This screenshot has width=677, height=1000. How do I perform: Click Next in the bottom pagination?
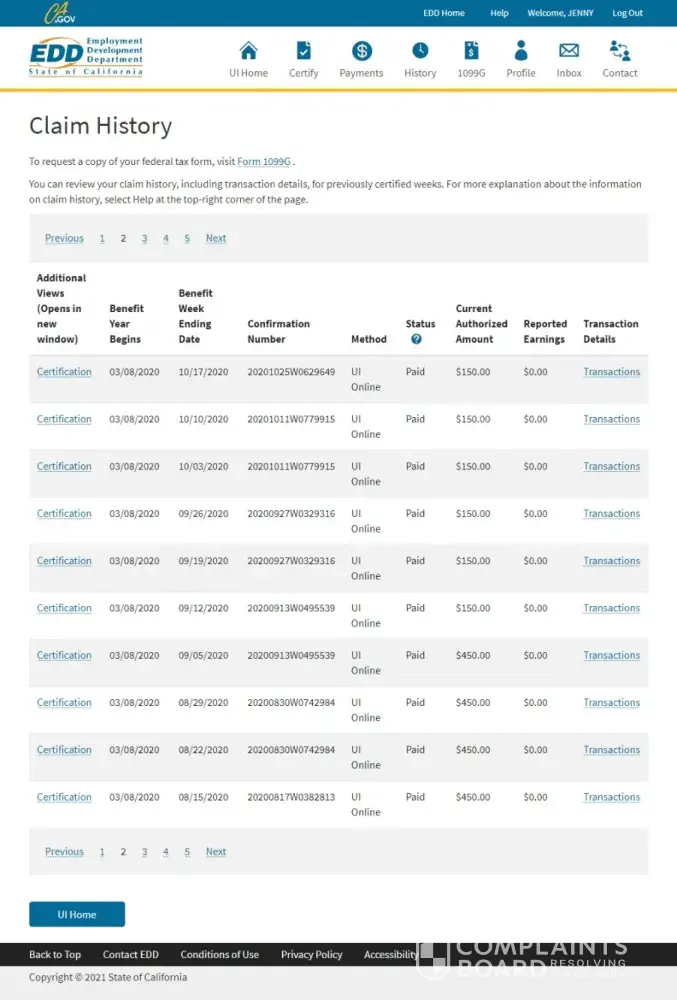(x=216, y=852)
